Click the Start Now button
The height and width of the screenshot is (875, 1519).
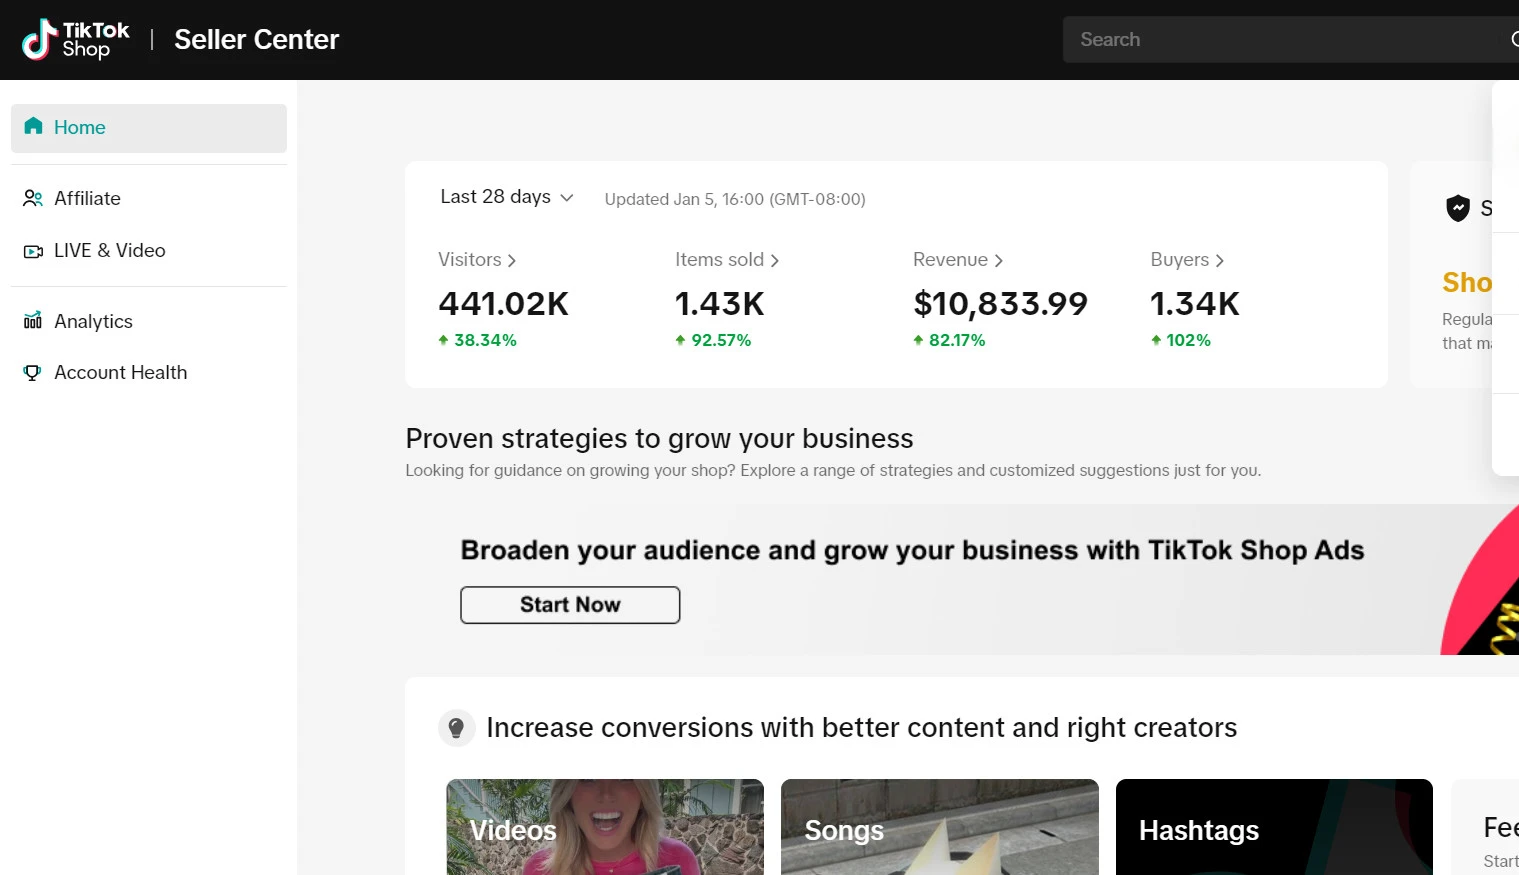click(x=570, y=605)
